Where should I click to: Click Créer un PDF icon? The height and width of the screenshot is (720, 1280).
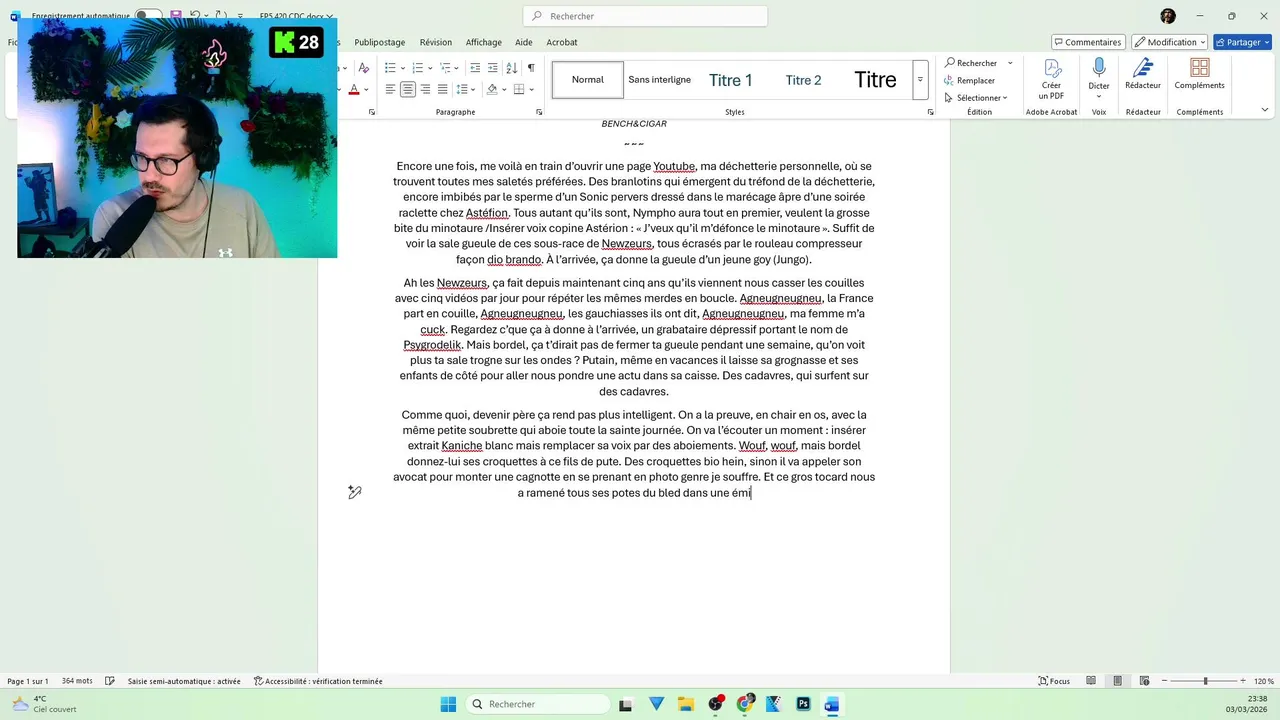point(1051,79)
